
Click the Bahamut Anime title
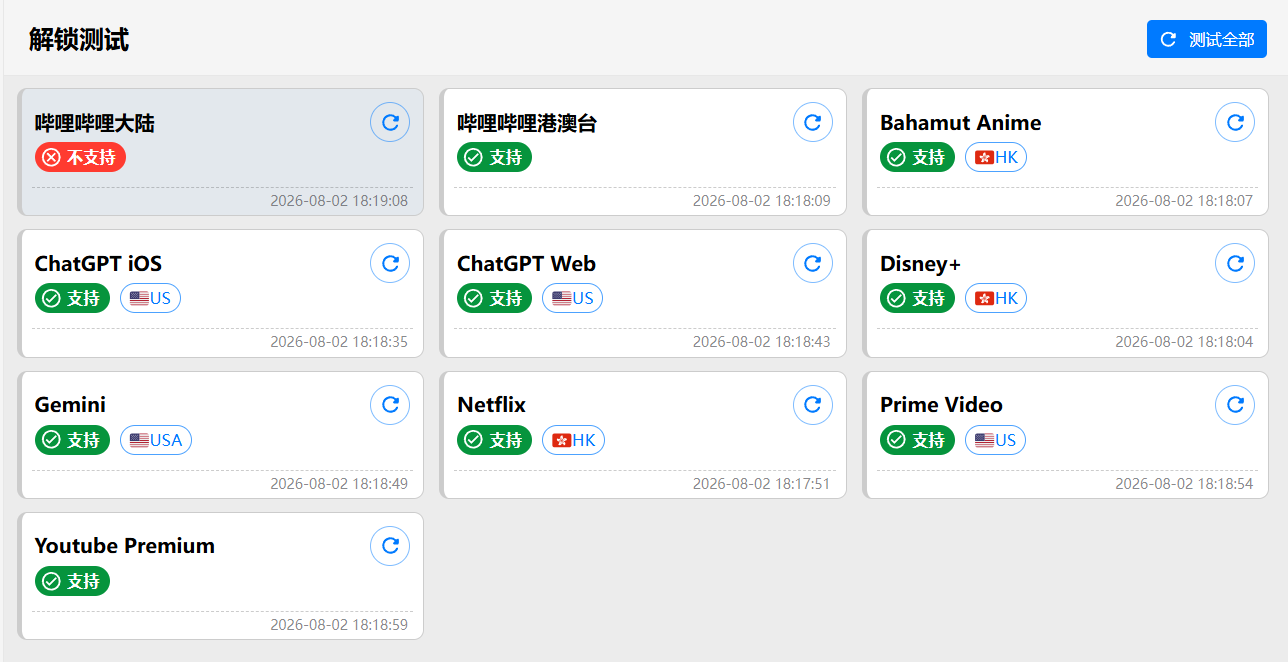pyautogui.click(x=960, y=123)
